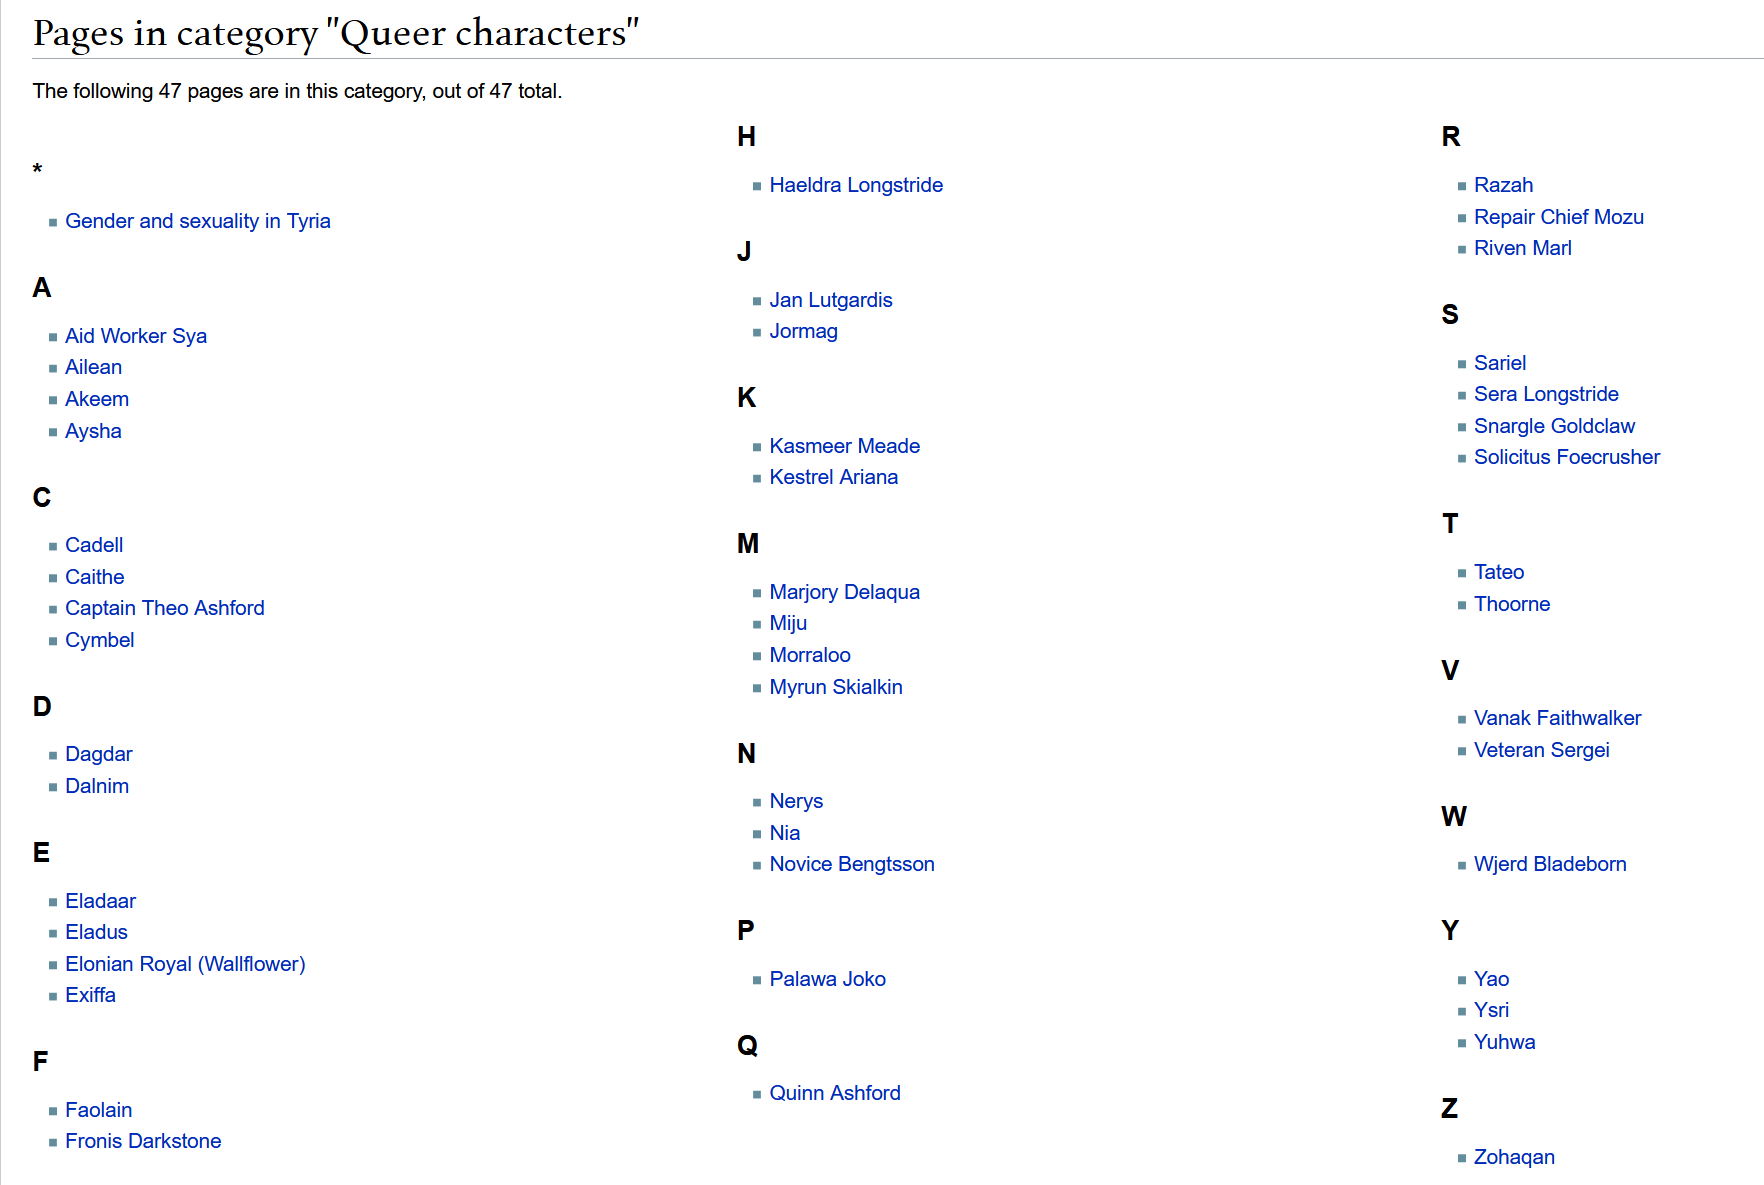The image size is (1764, 1185).
Task: Open the Sariel character page
Action: 1500,363
